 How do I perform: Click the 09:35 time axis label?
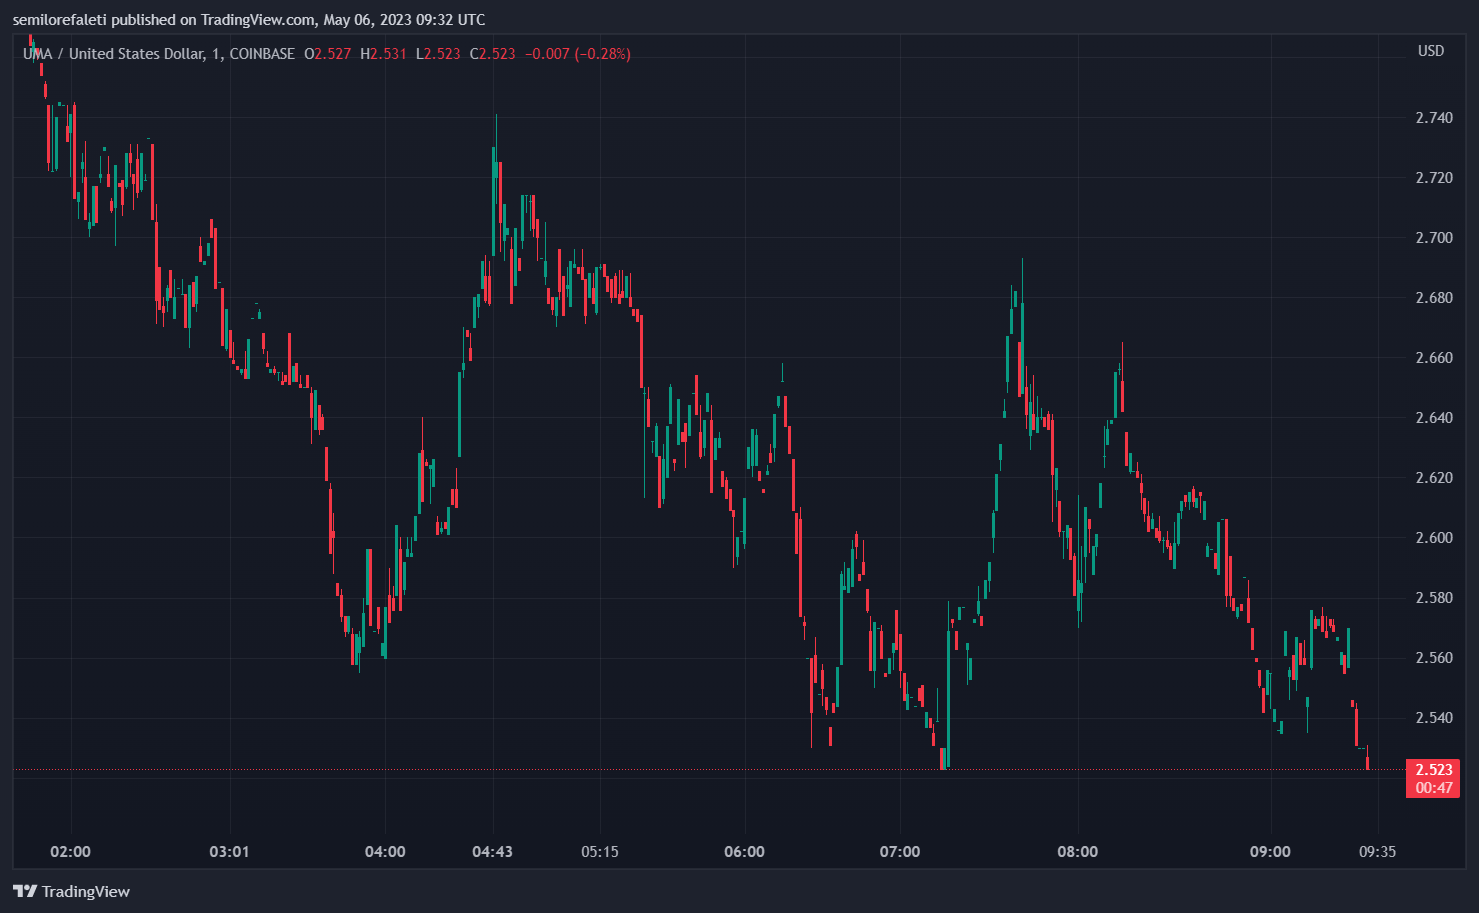pyautogui.click(x=1377, y=852)
